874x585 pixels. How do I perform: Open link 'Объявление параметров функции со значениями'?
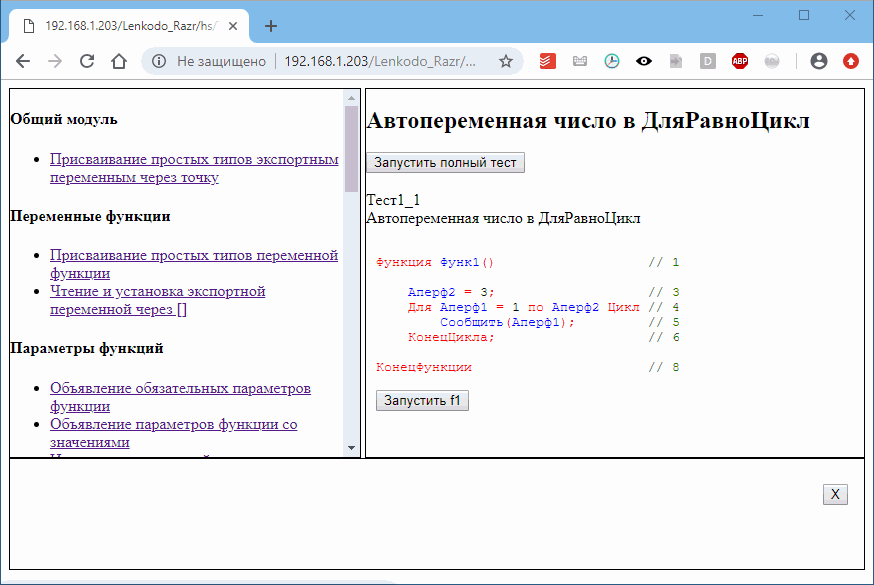174,433
